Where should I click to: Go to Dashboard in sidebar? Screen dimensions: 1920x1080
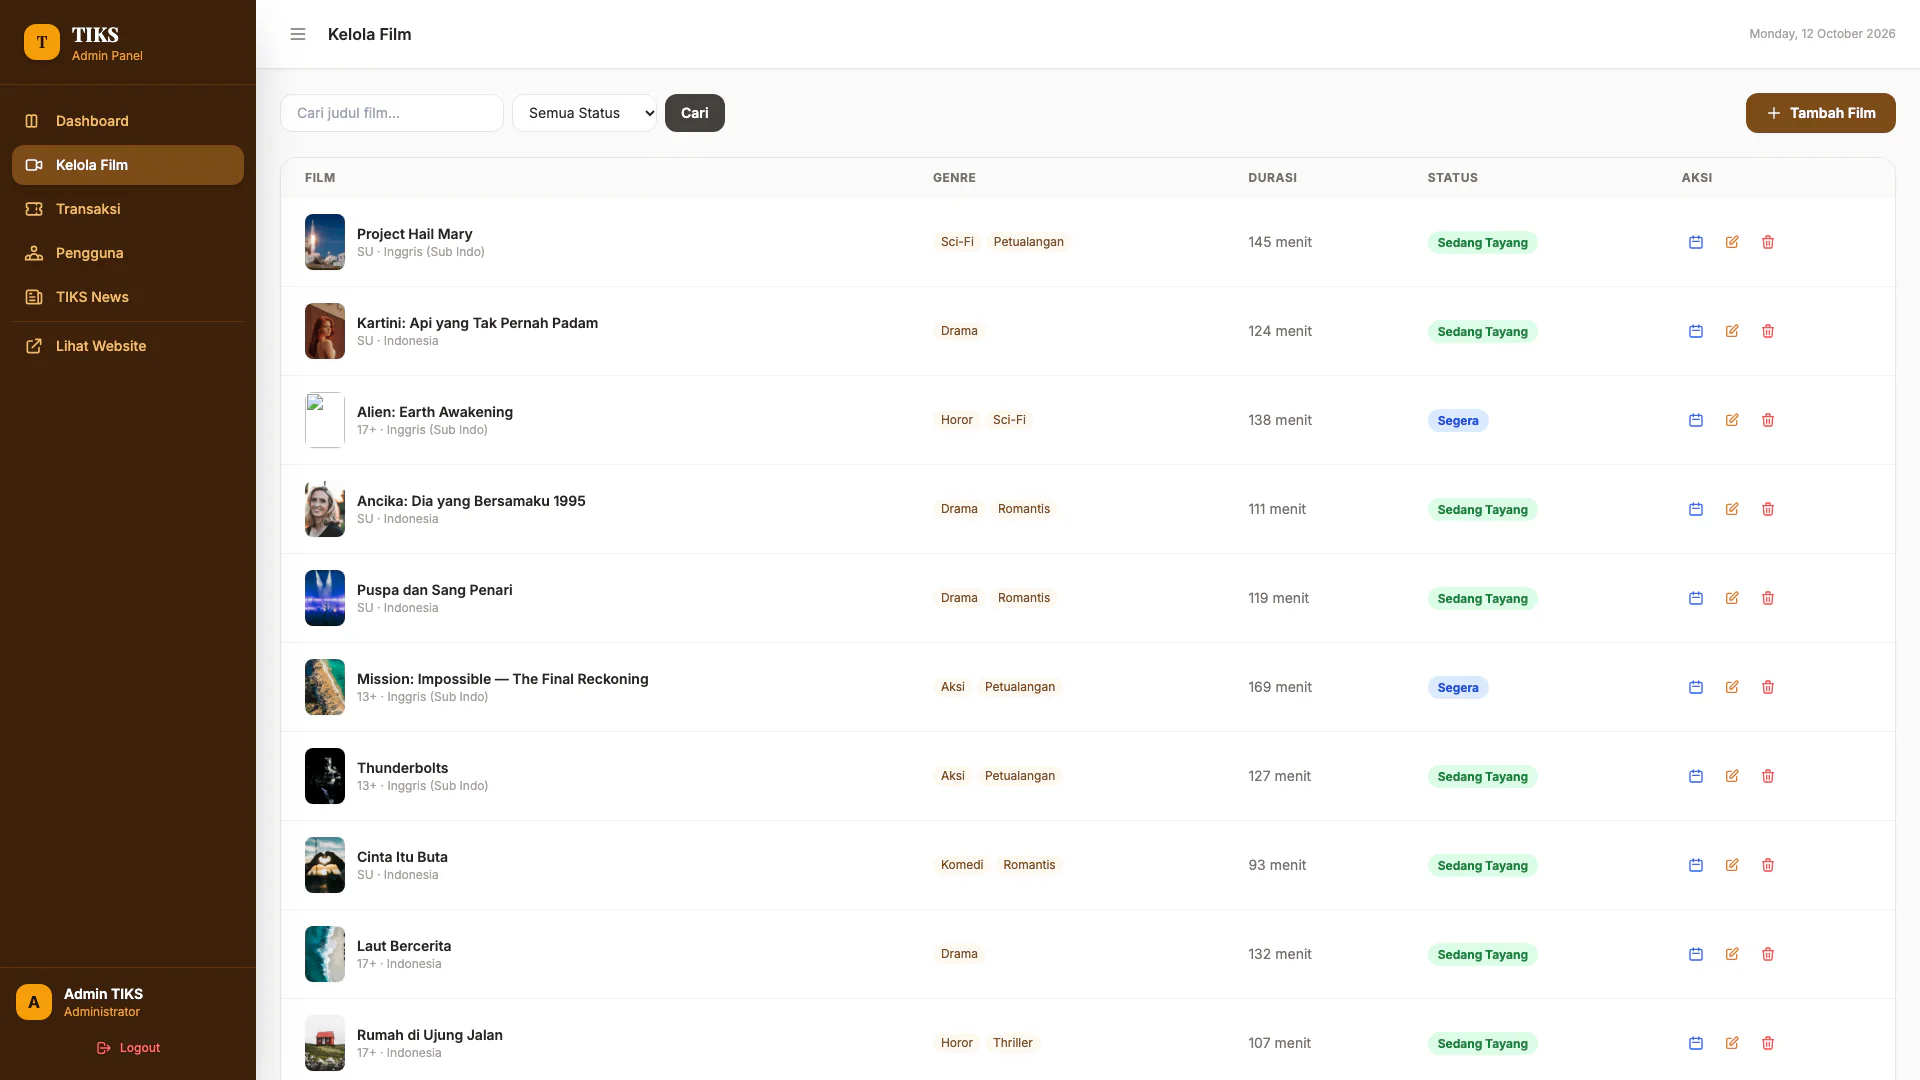[x=128, y=121]
